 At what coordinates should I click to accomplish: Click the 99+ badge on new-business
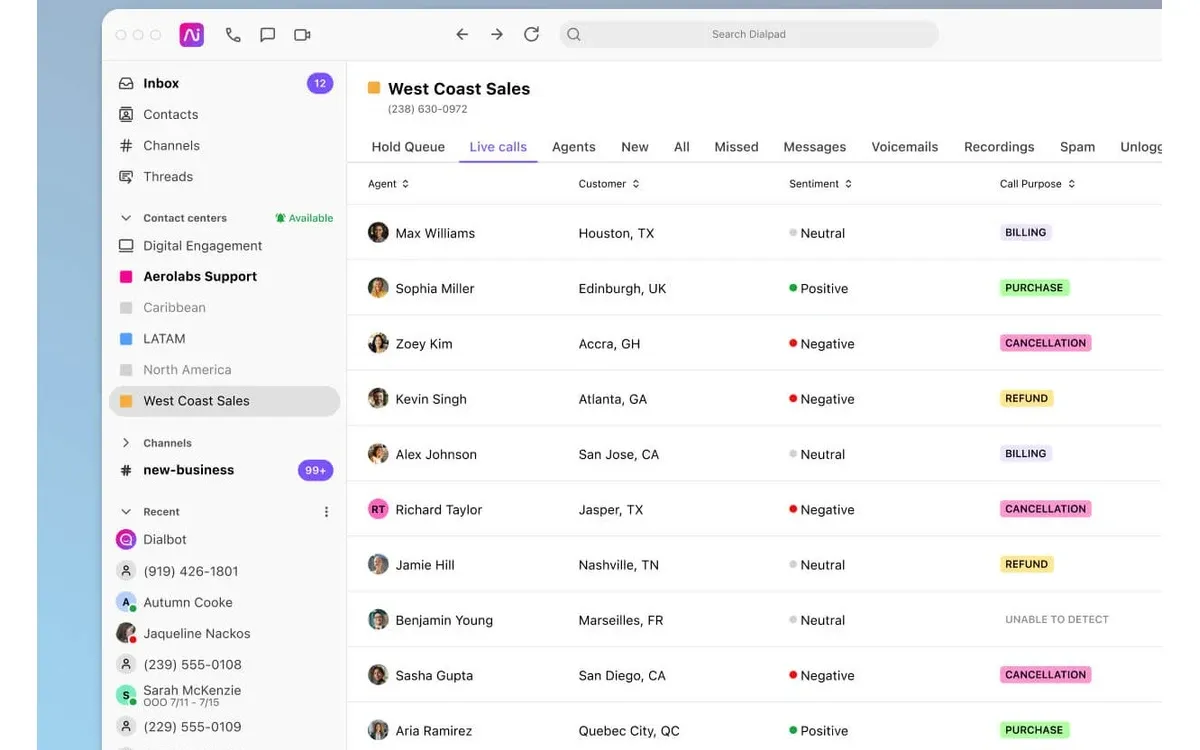[315, 470]
